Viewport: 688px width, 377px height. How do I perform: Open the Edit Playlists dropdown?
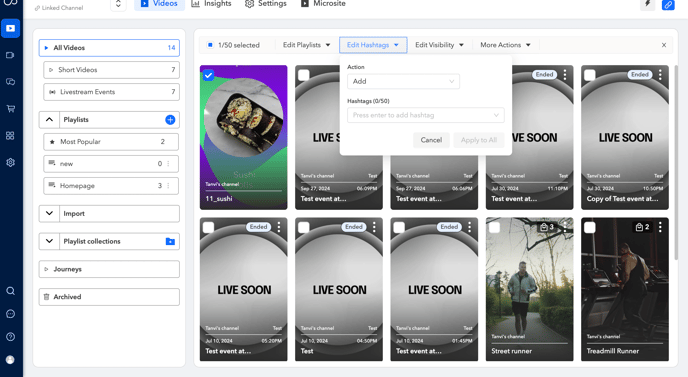[x=306, y=45]
